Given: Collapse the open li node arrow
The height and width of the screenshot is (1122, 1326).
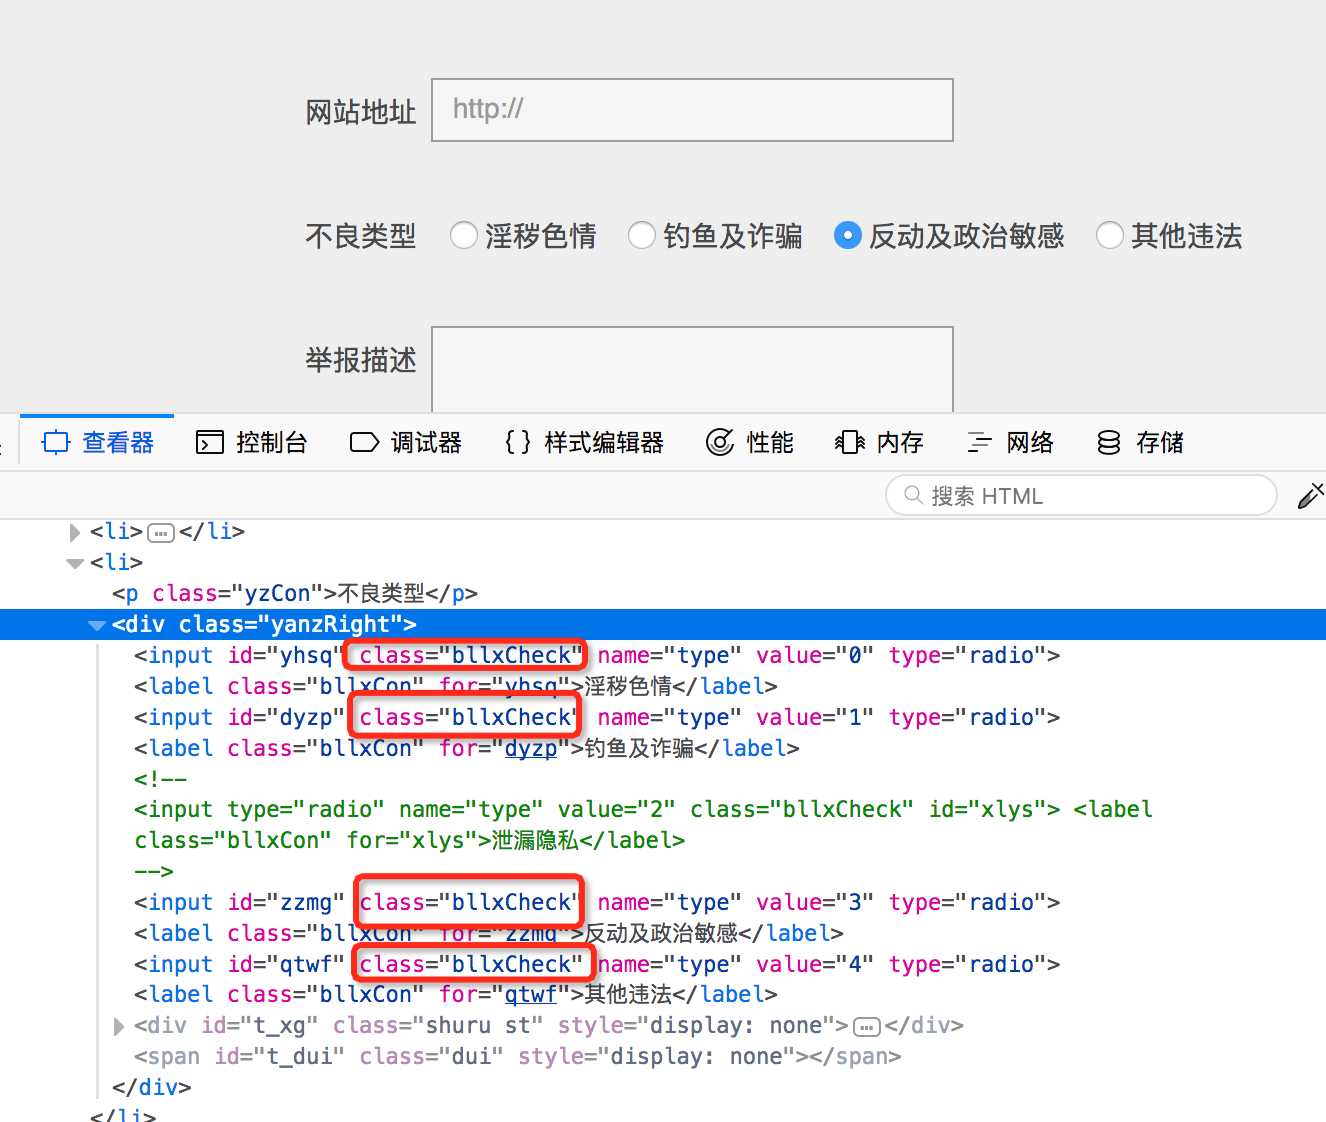Looking at the screenshot, I should coord(75,563).
